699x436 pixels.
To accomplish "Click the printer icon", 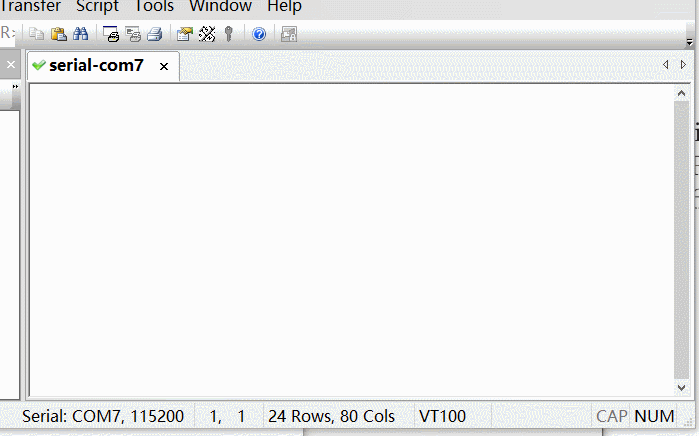I will tap(155, 34).
